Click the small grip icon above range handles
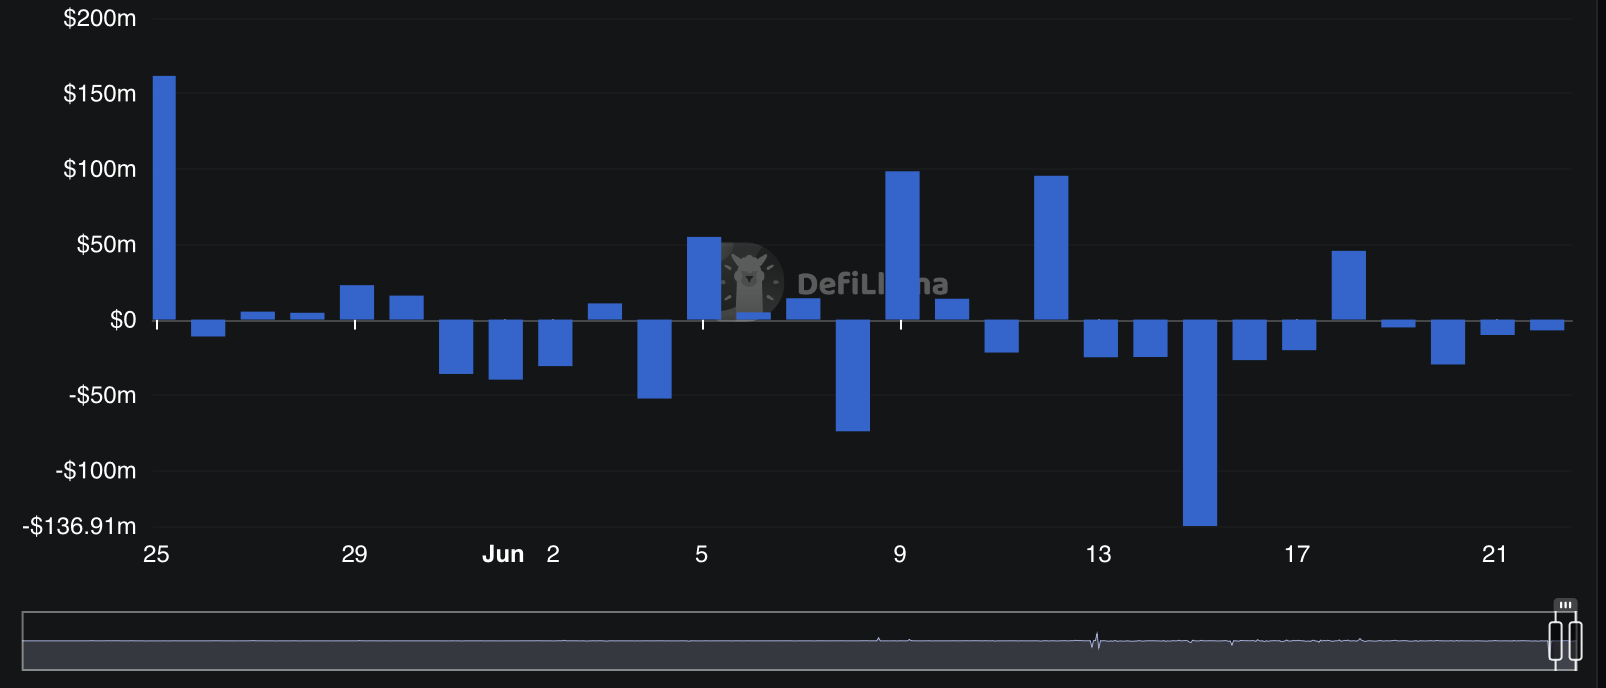 [1565, 605]
